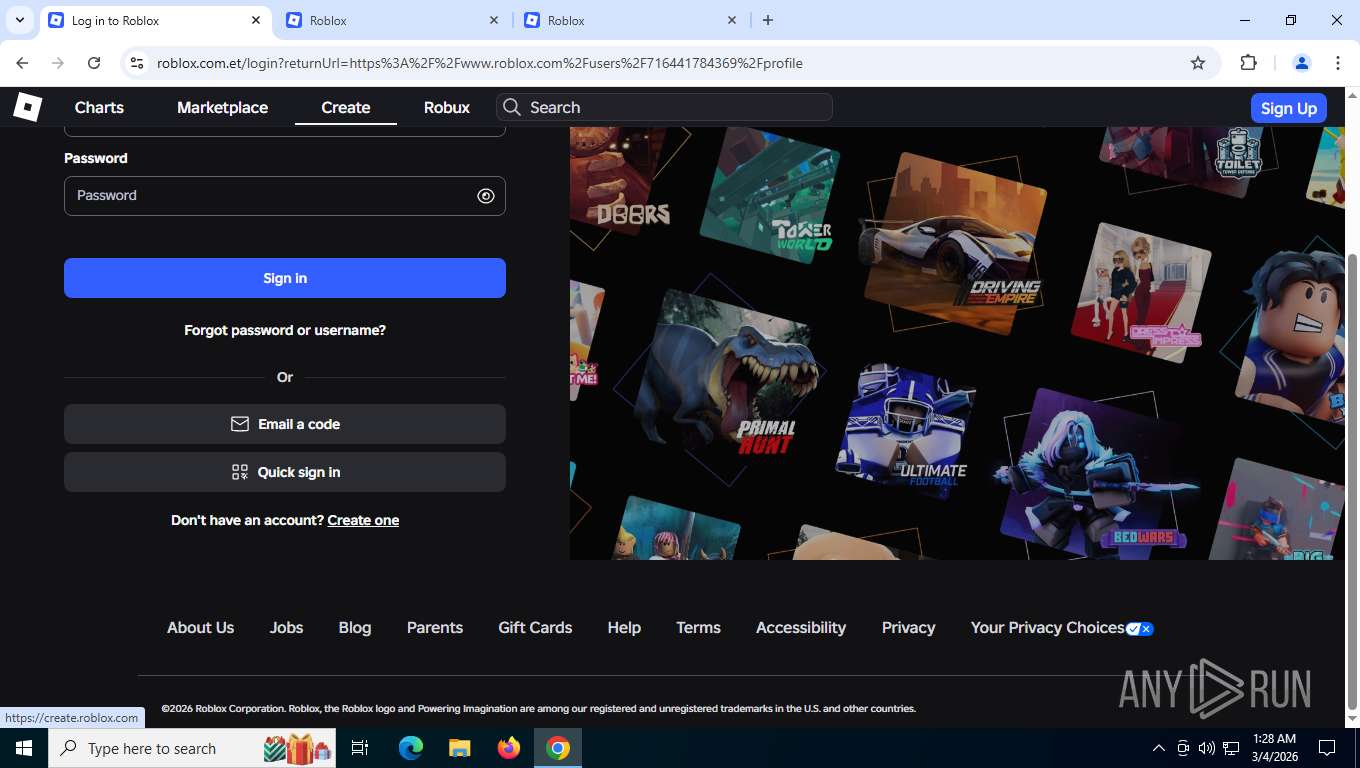This screenshot has width=1360, height=768.
Task: Launch Microsoft Edge from taskbar
Action: click(411, 748)
